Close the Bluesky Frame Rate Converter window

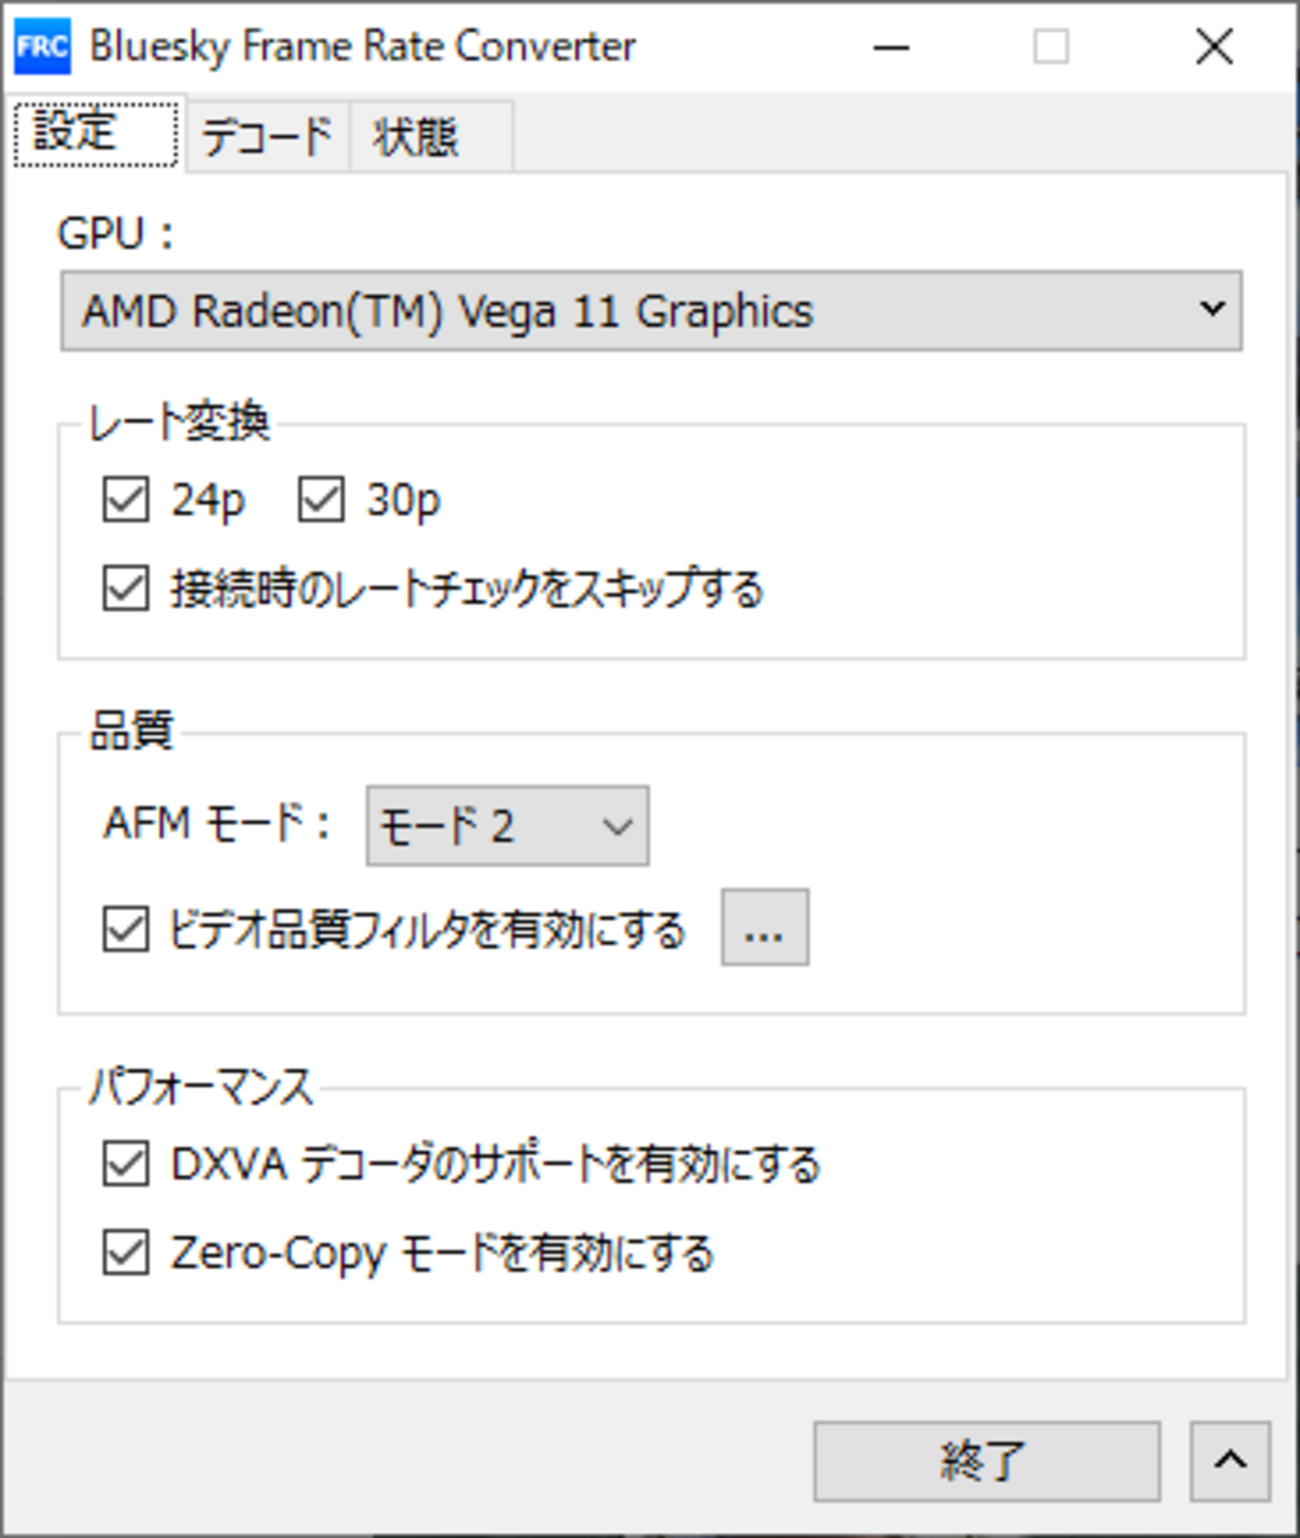[x=1214, y=47]
